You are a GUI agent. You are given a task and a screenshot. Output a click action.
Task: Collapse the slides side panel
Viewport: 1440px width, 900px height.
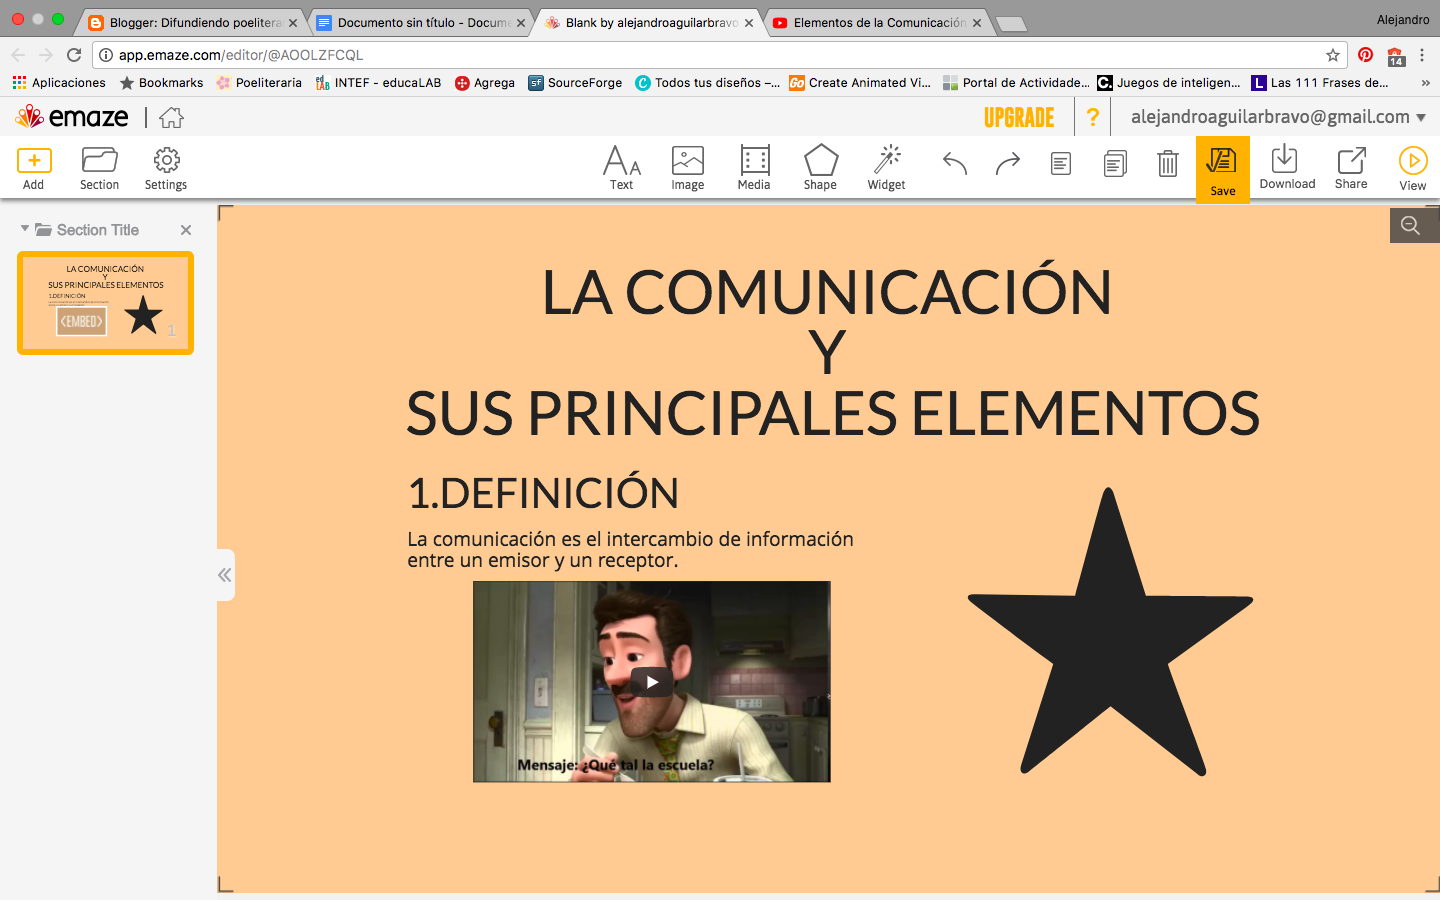point(225,575)
